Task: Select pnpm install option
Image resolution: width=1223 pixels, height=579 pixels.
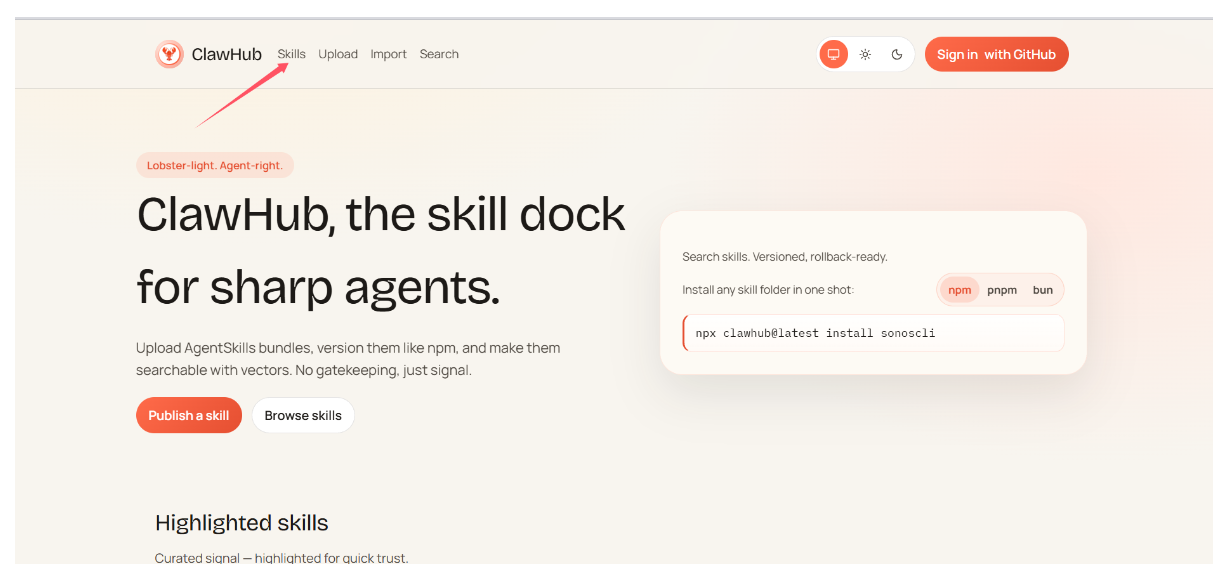Action: point(1002,290)
